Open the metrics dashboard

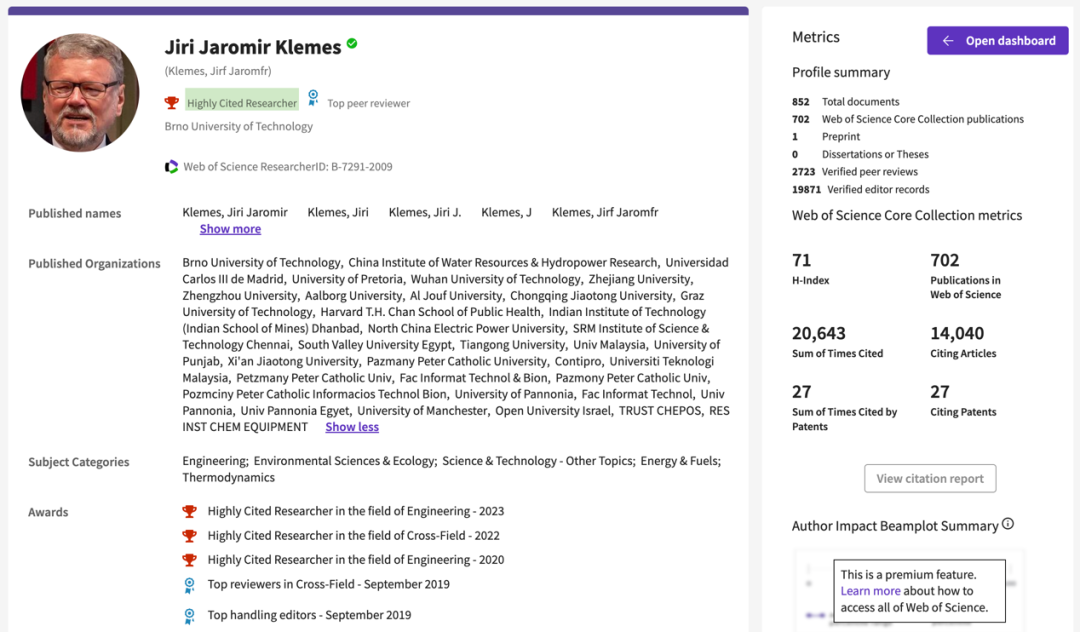click(x=997, y=41)
